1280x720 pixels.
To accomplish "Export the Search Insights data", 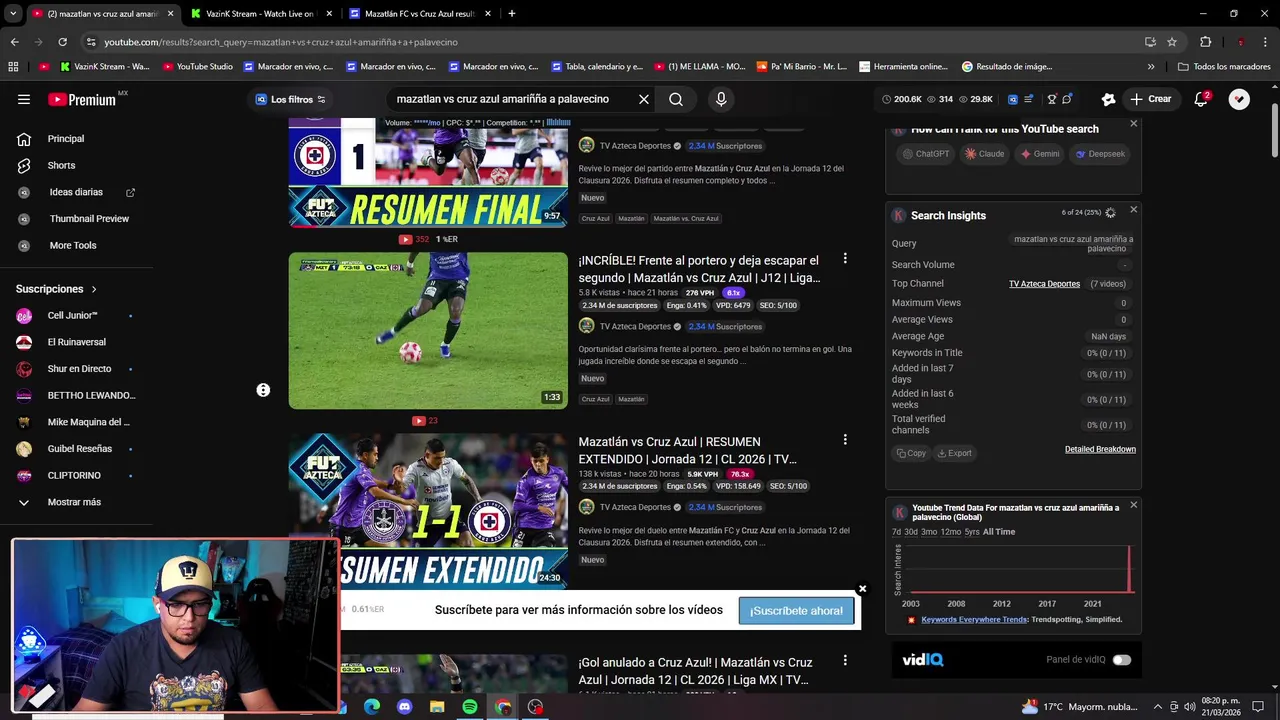I will (x=954, y=453).
